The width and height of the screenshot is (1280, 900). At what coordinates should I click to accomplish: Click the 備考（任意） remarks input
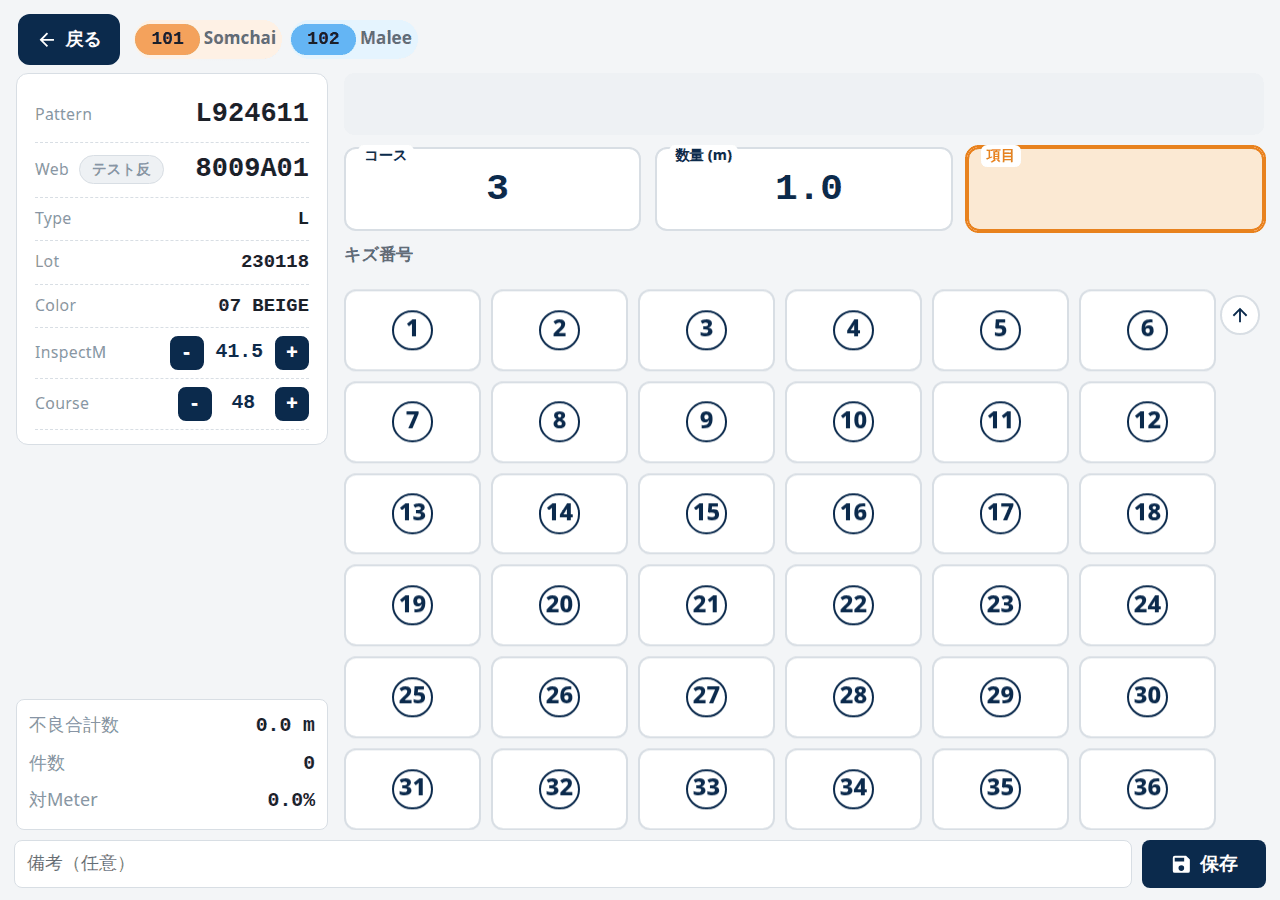pos(573,864)
